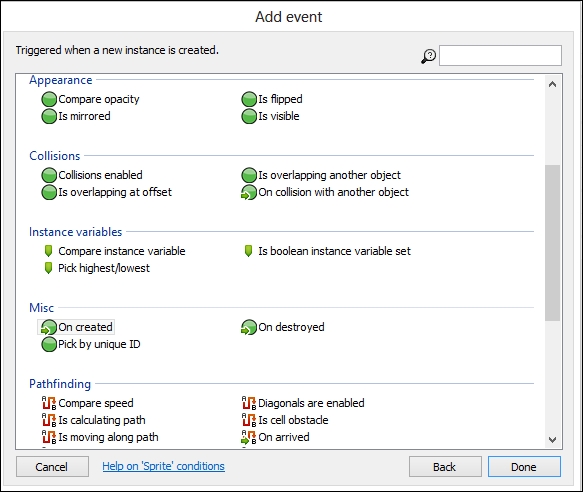Screen dimensions: 583x492
Task: Choose the Is flipped condition icon
Action: [x=249, y=99]
